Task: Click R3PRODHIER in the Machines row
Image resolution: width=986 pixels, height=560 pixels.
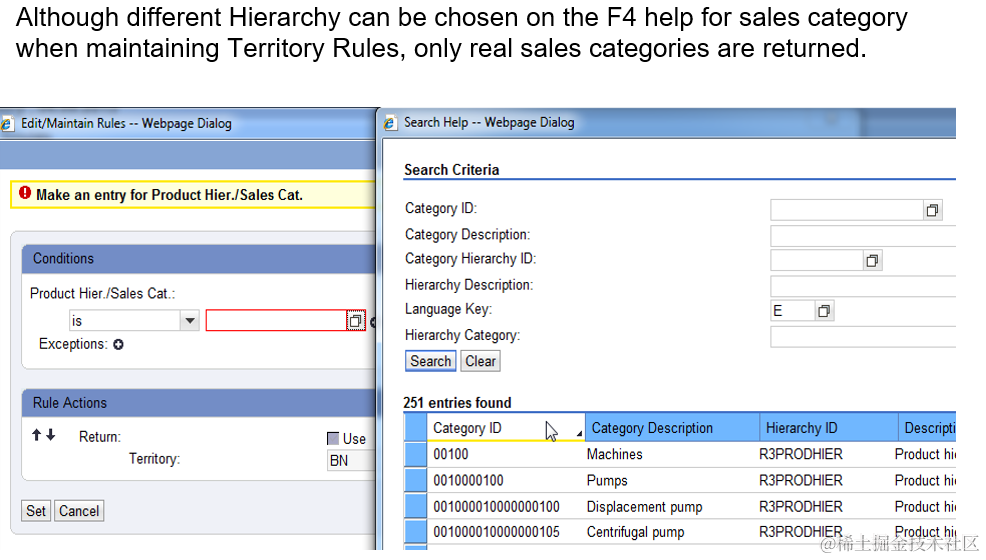Action: coord(800,454)
